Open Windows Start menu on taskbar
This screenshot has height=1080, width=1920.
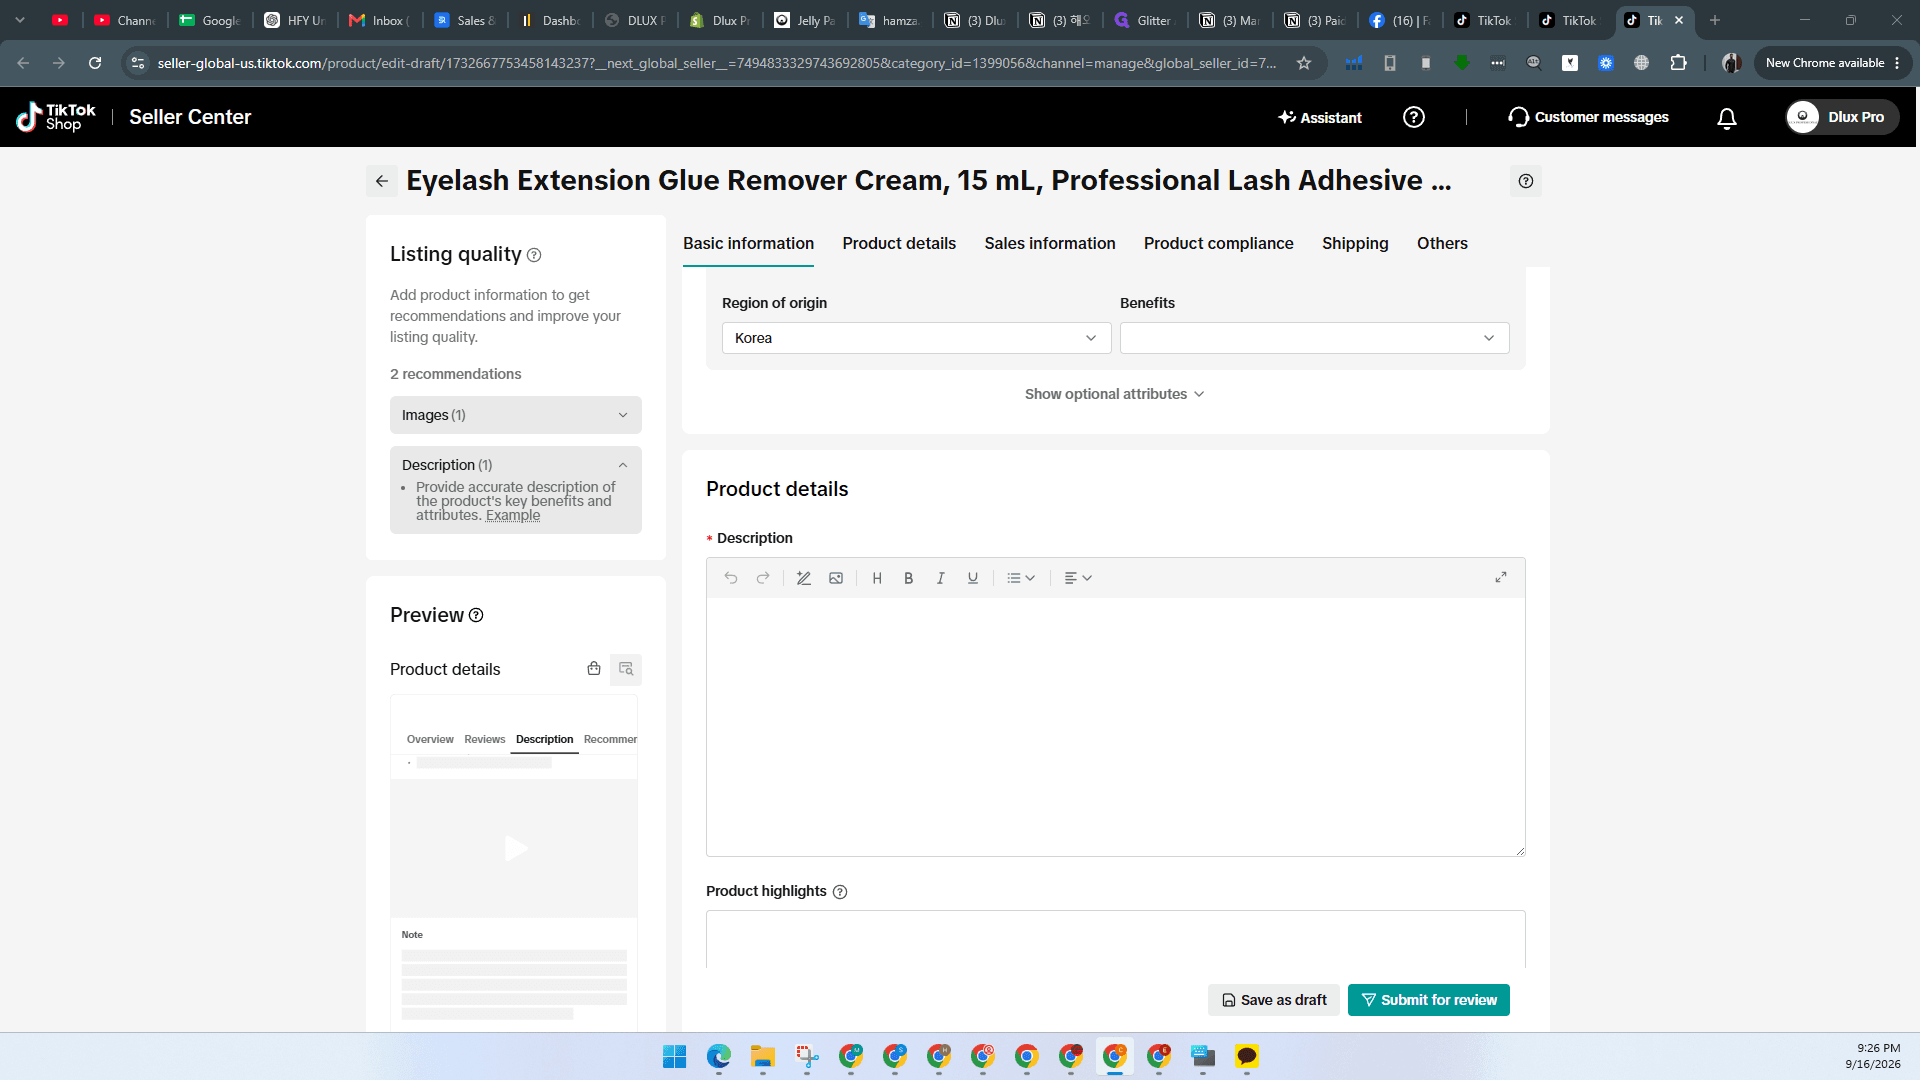pyautogui.click(x=675, y=1057)
